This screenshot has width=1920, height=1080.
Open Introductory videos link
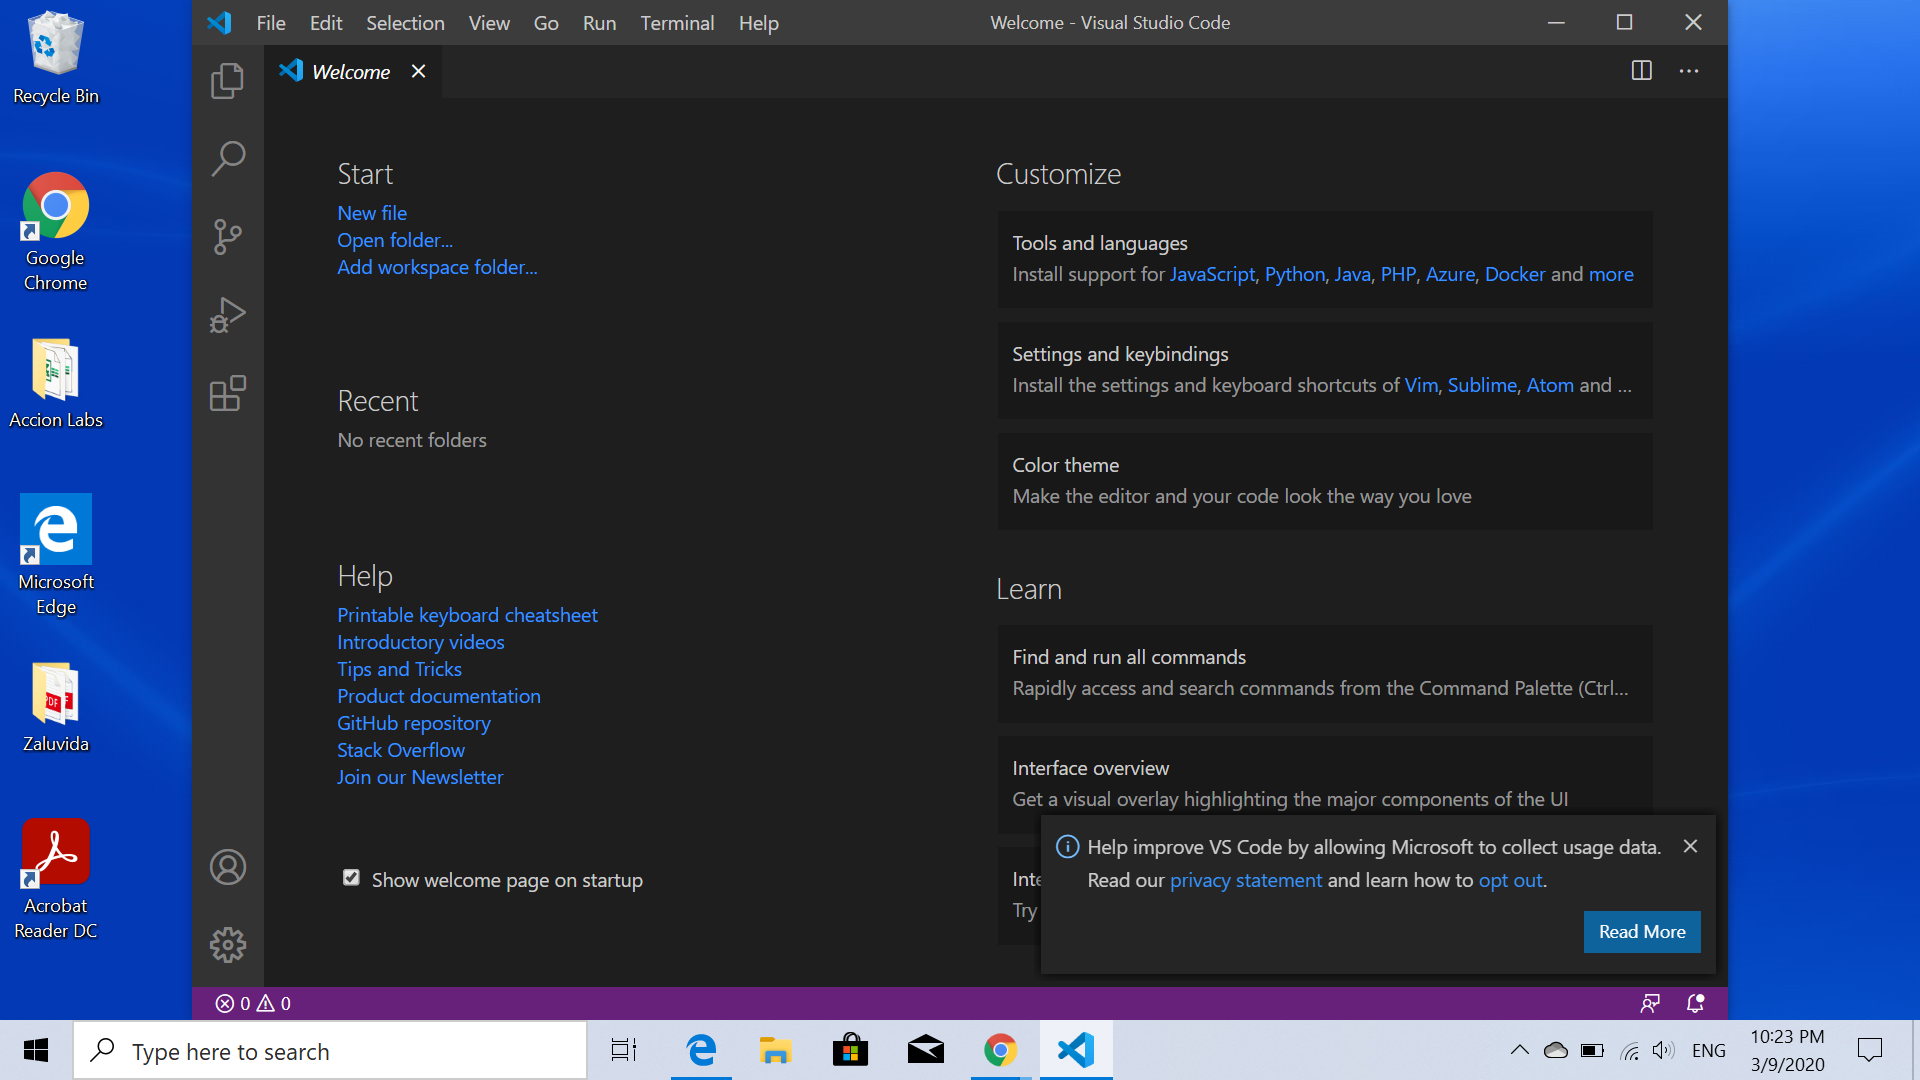point(420,642)
